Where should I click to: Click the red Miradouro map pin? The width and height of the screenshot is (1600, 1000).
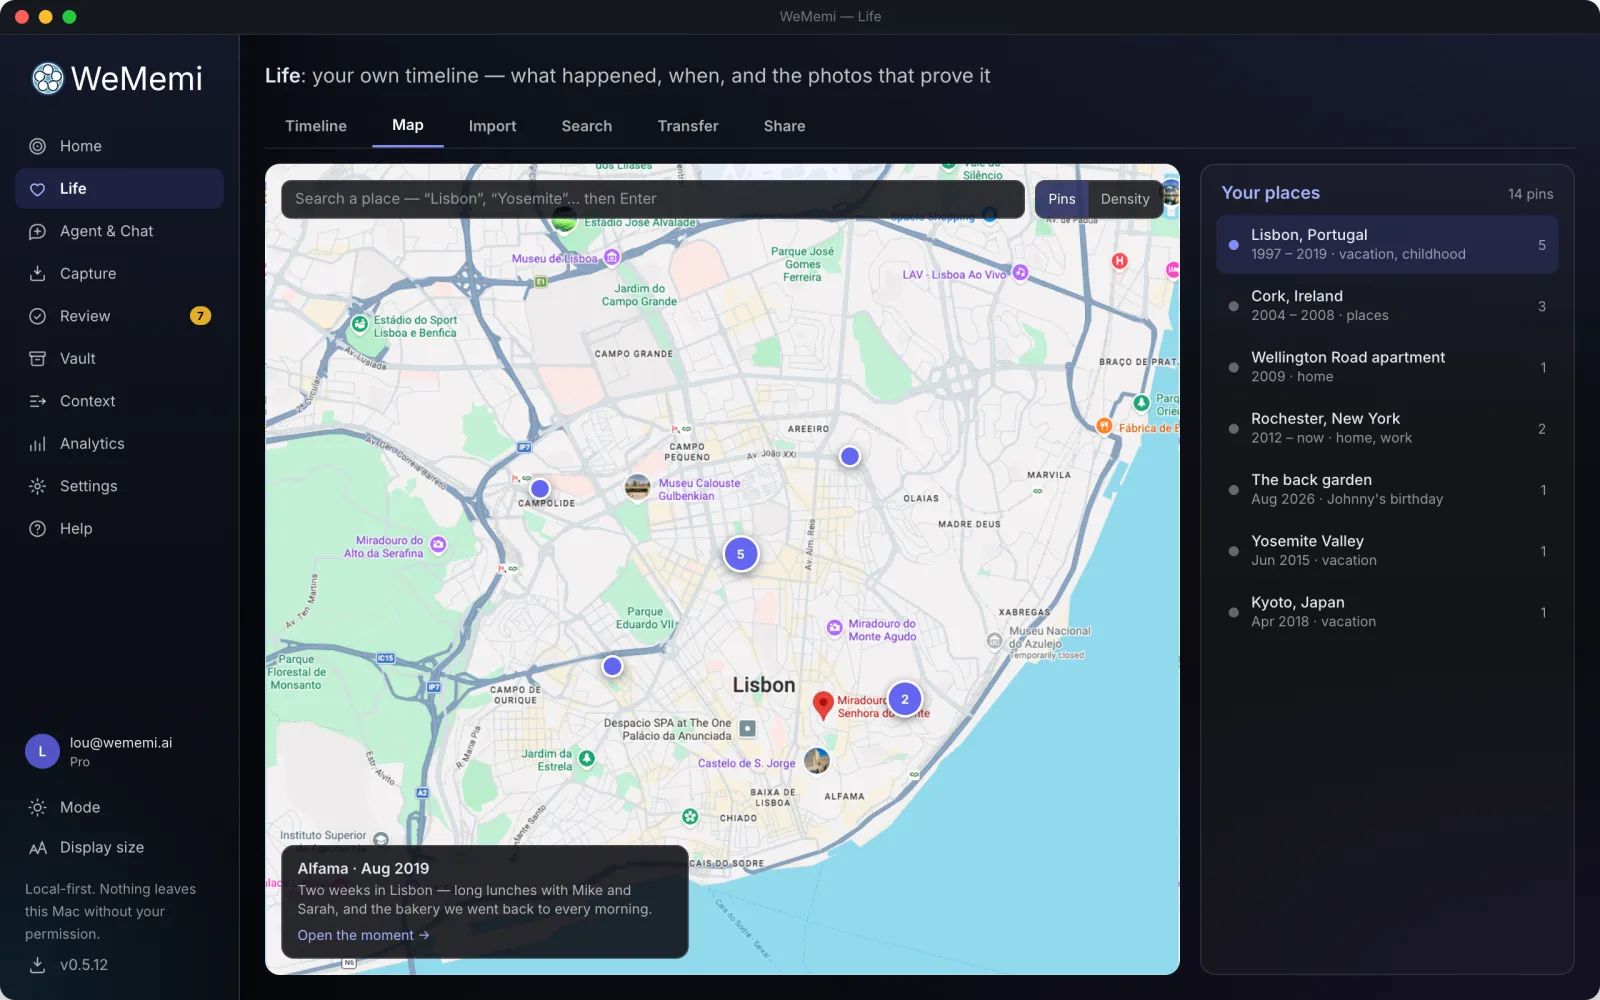click(823, 704)
